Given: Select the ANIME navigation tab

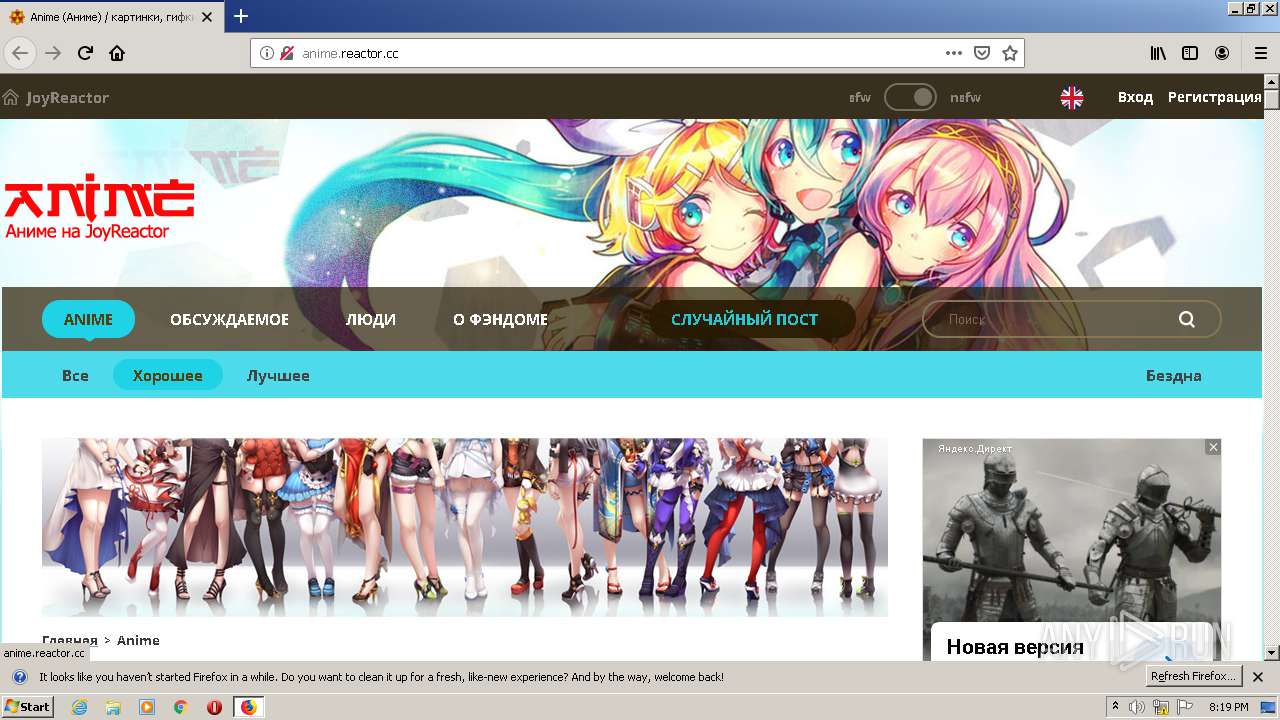Looking at the screenshot, I should pos(88,319).
